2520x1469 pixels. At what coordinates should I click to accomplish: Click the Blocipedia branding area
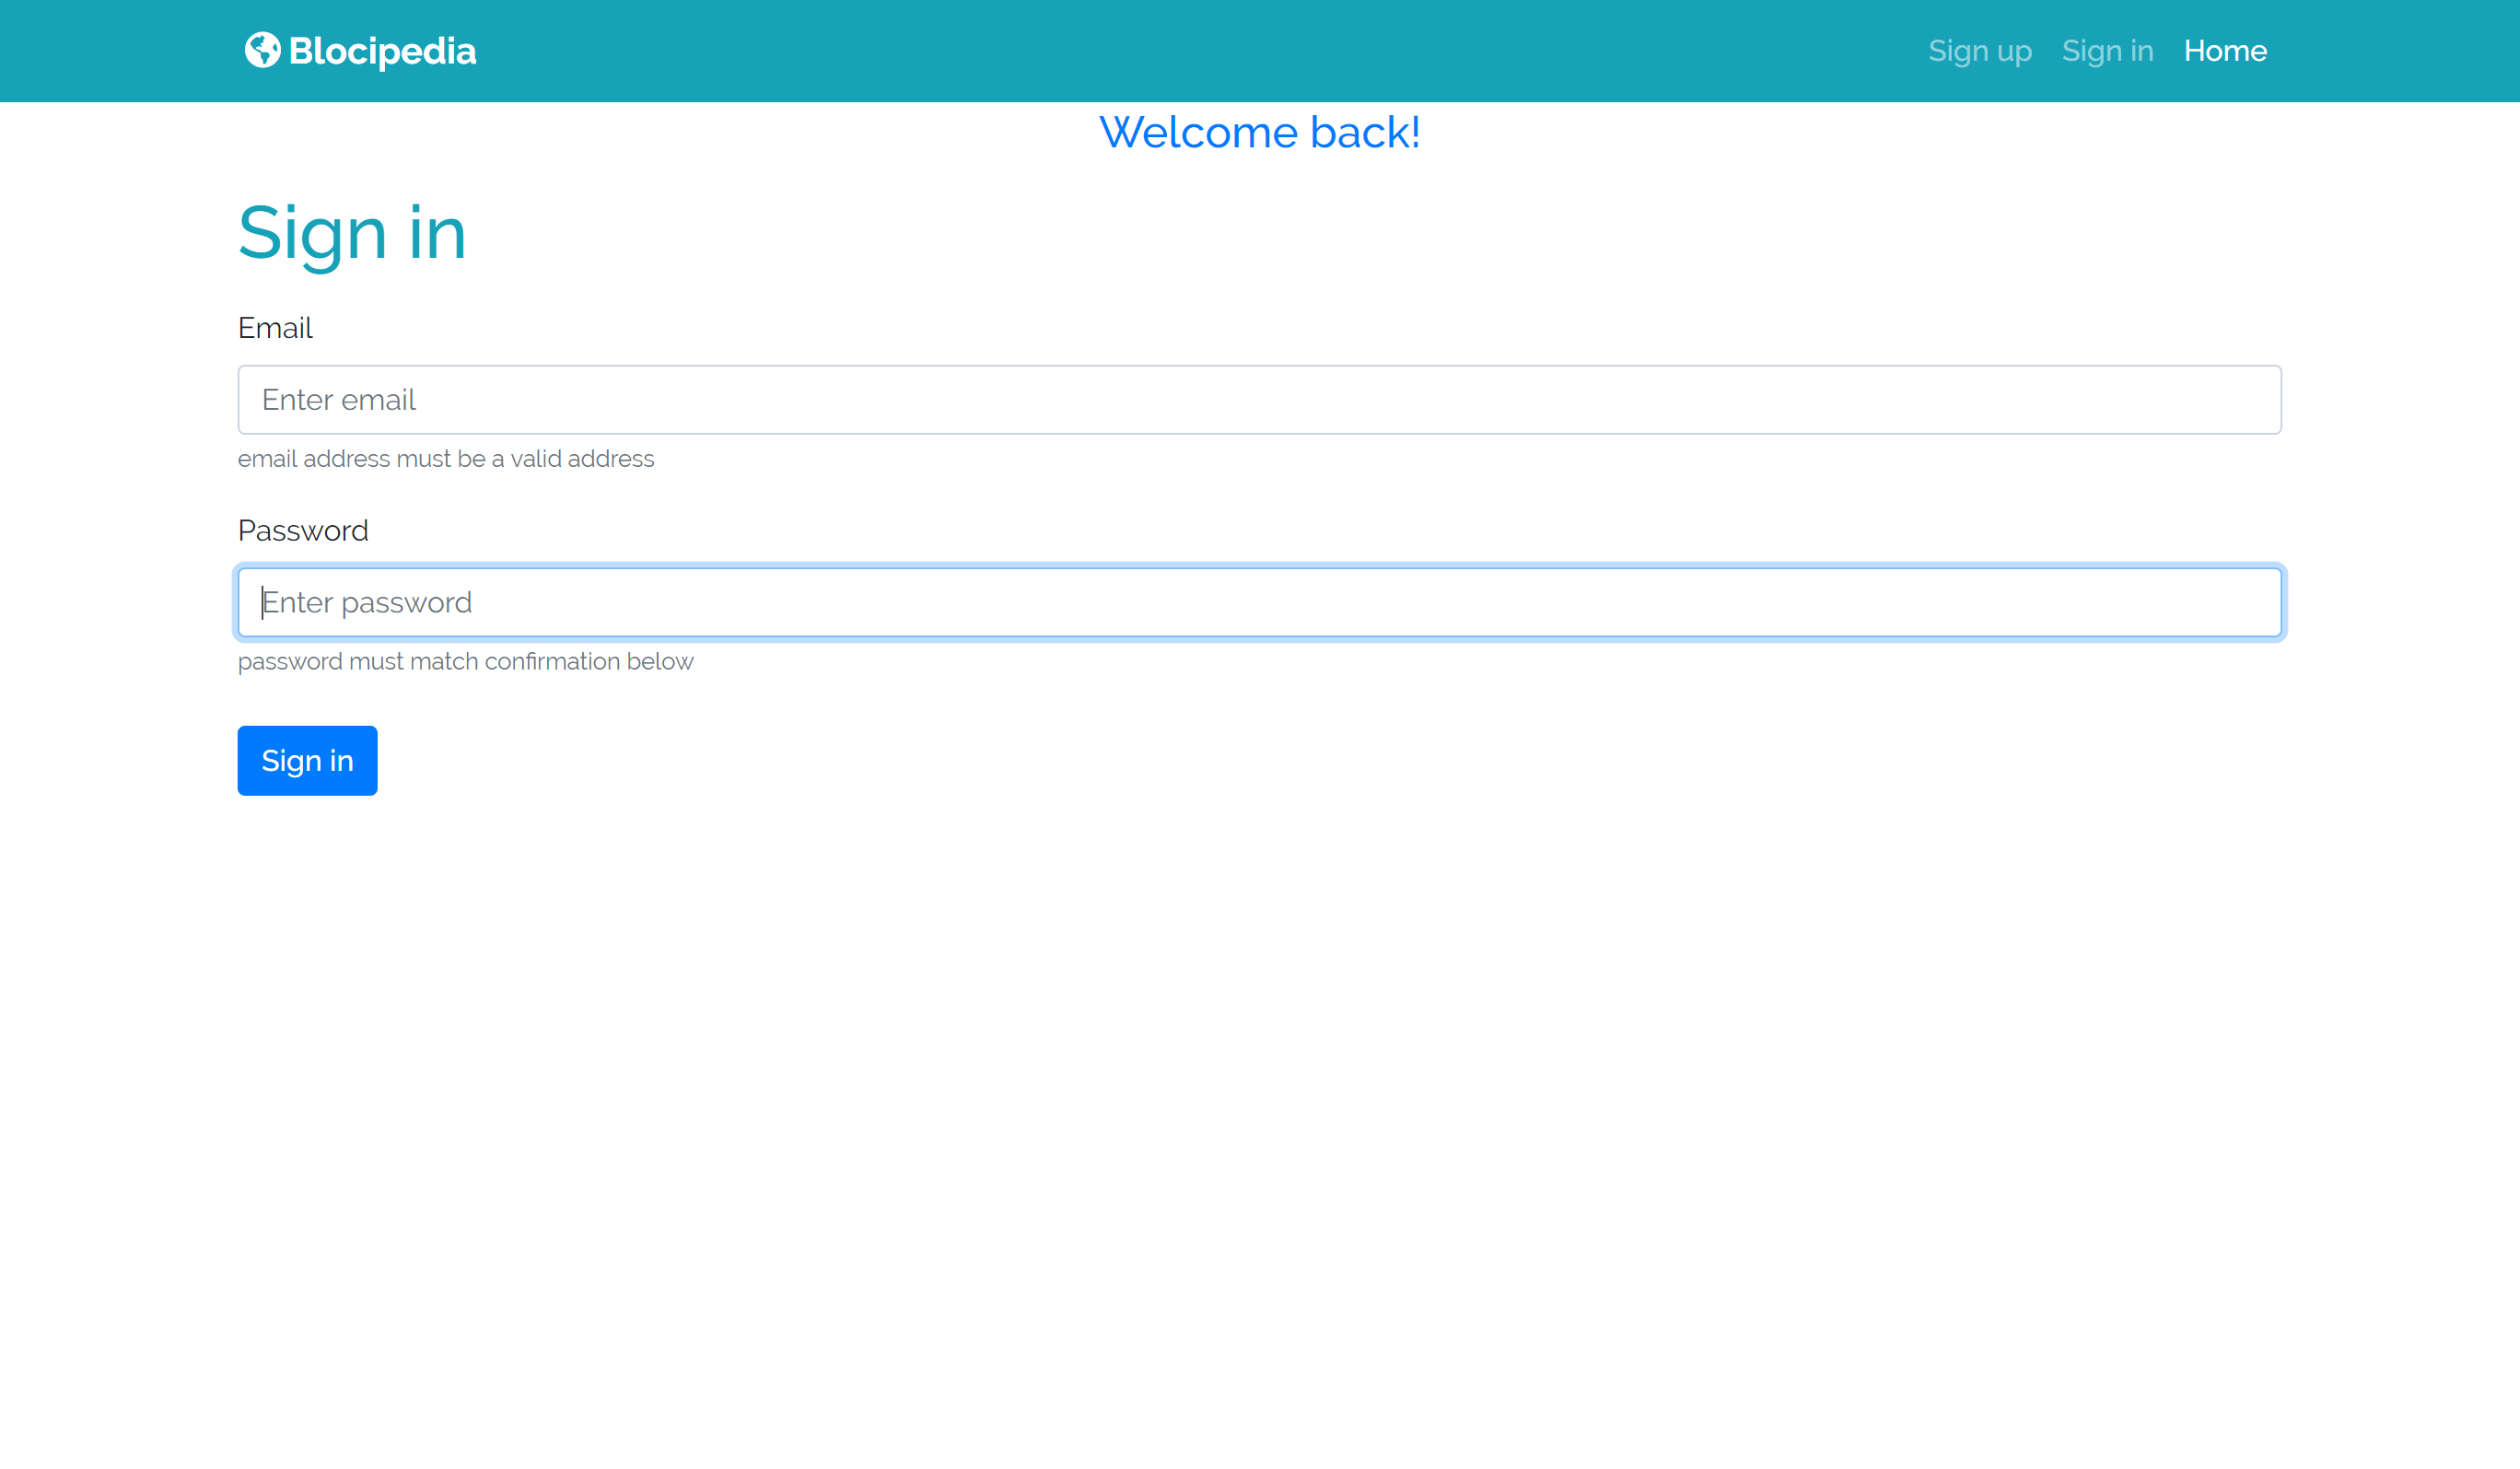coord(360,50)
